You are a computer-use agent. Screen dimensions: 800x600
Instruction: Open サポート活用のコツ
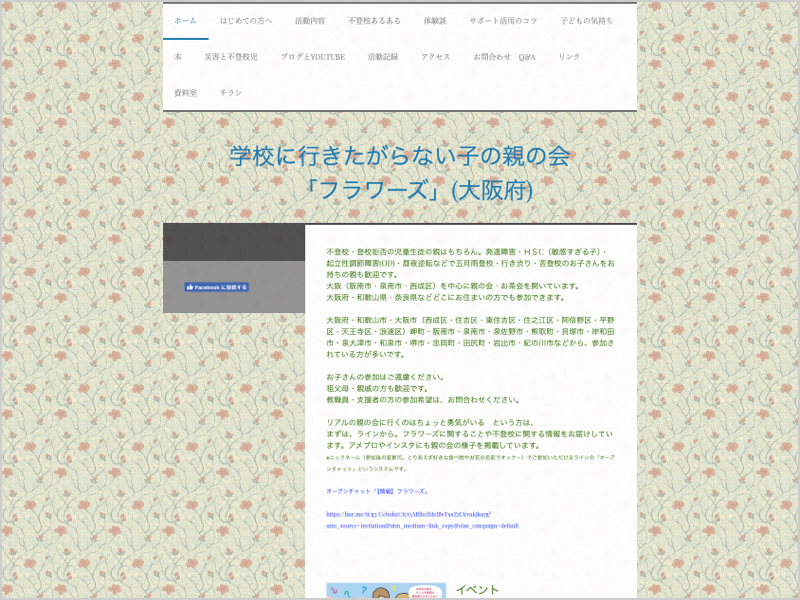pyautogui.click(x=502, y=21)
